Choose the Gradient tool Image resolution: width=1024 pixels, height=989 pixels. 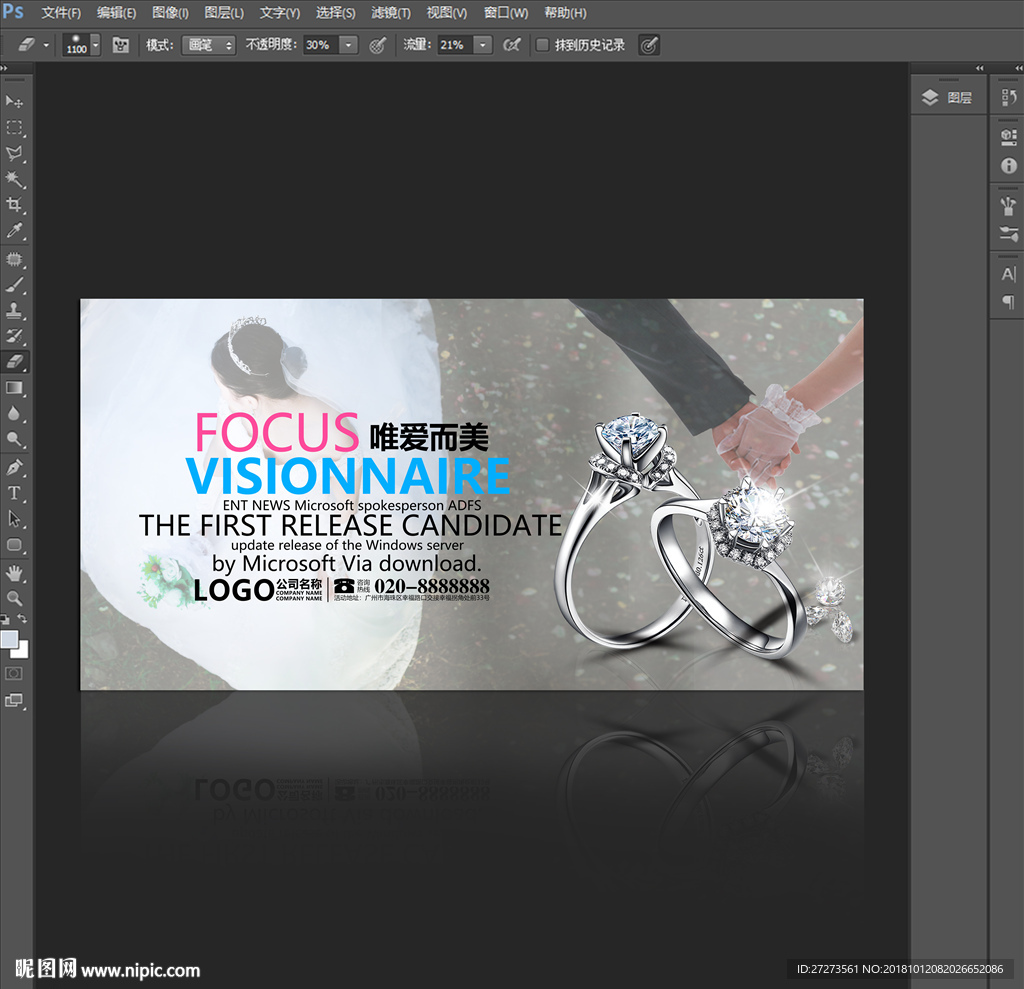pos(15,387)
